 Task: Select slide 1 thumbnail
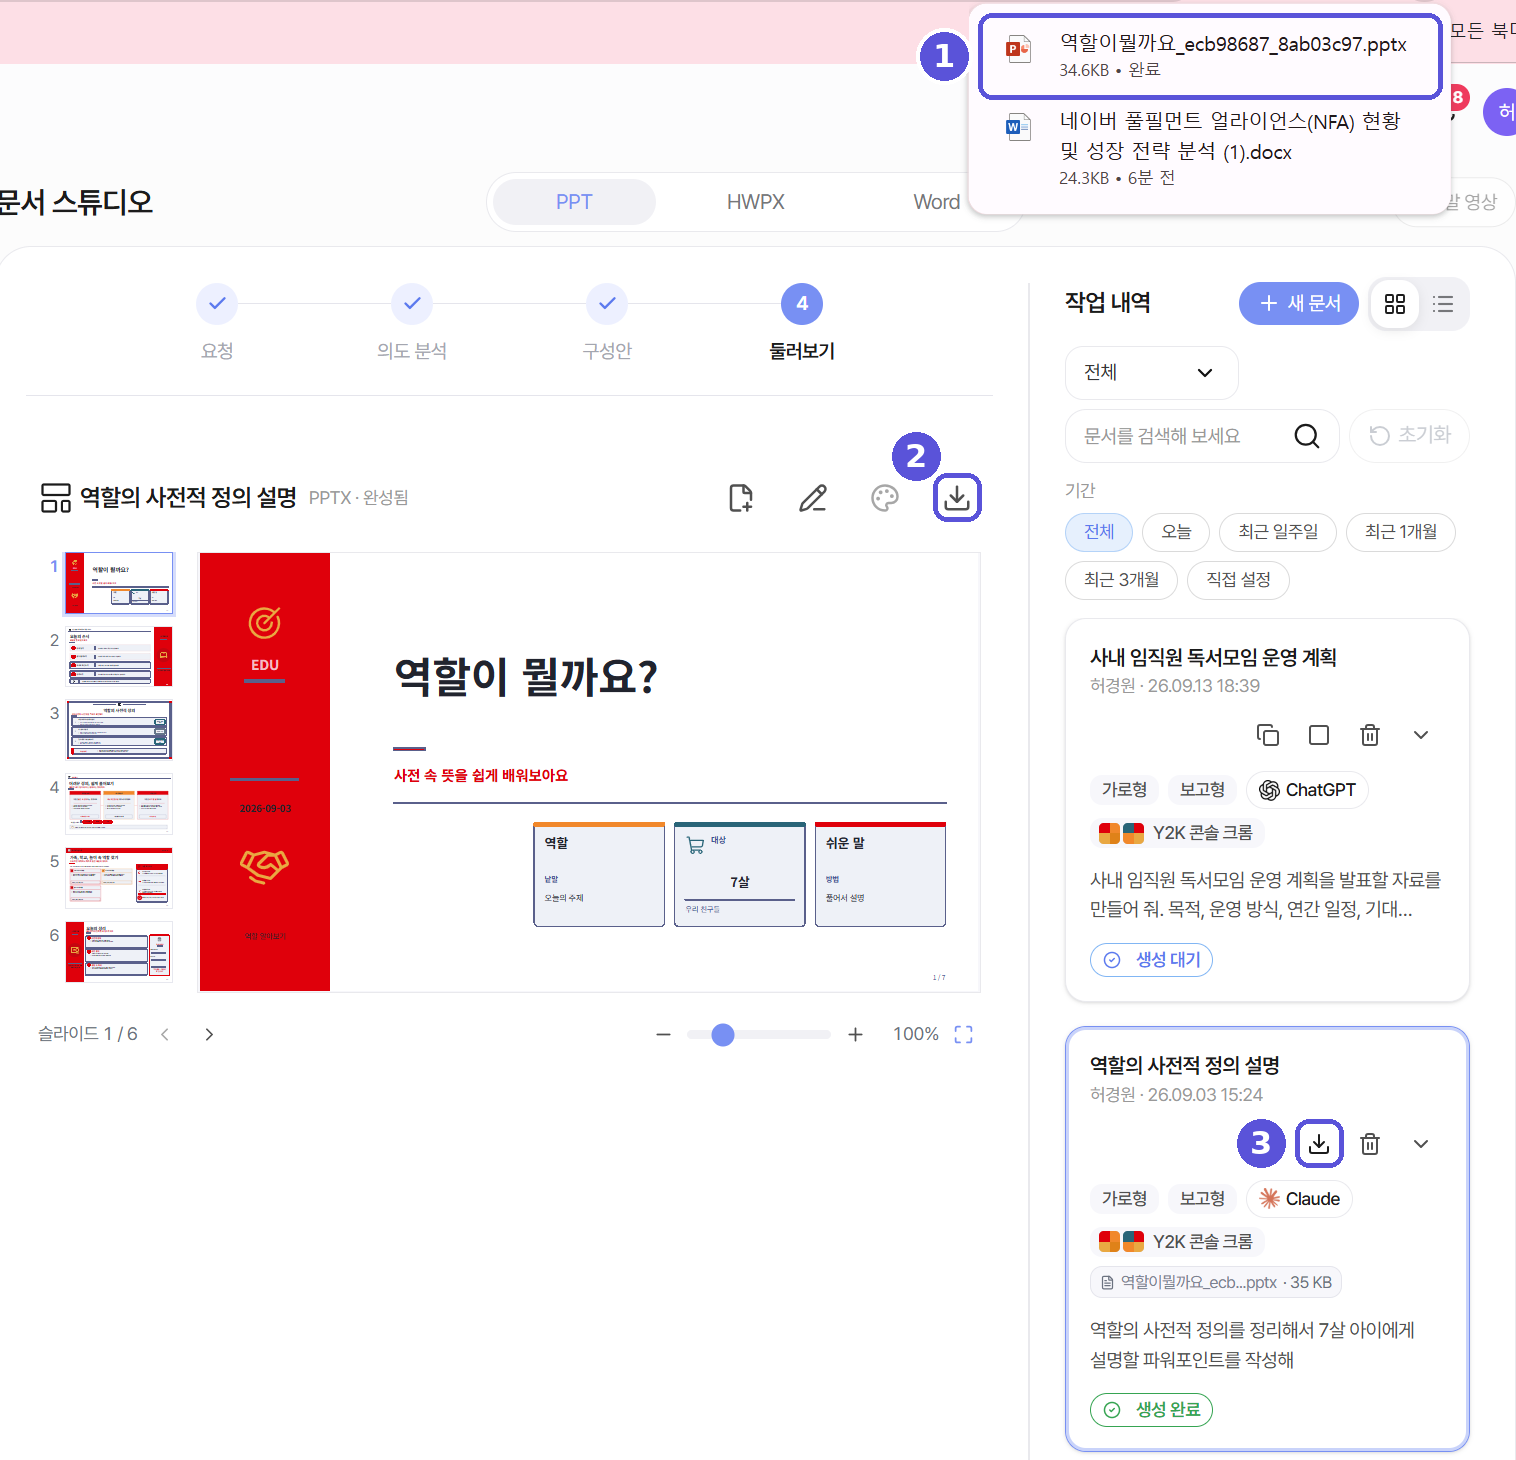(x=119, y=583)
